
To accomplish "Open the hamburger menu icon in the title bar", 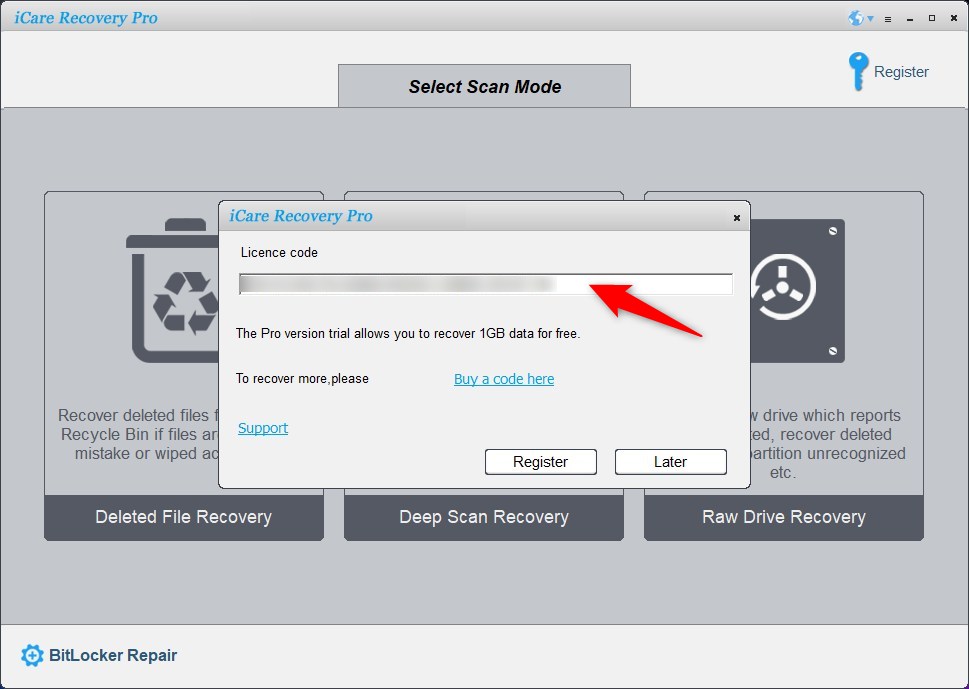I will pyautogui.click(x=888, y=19).
